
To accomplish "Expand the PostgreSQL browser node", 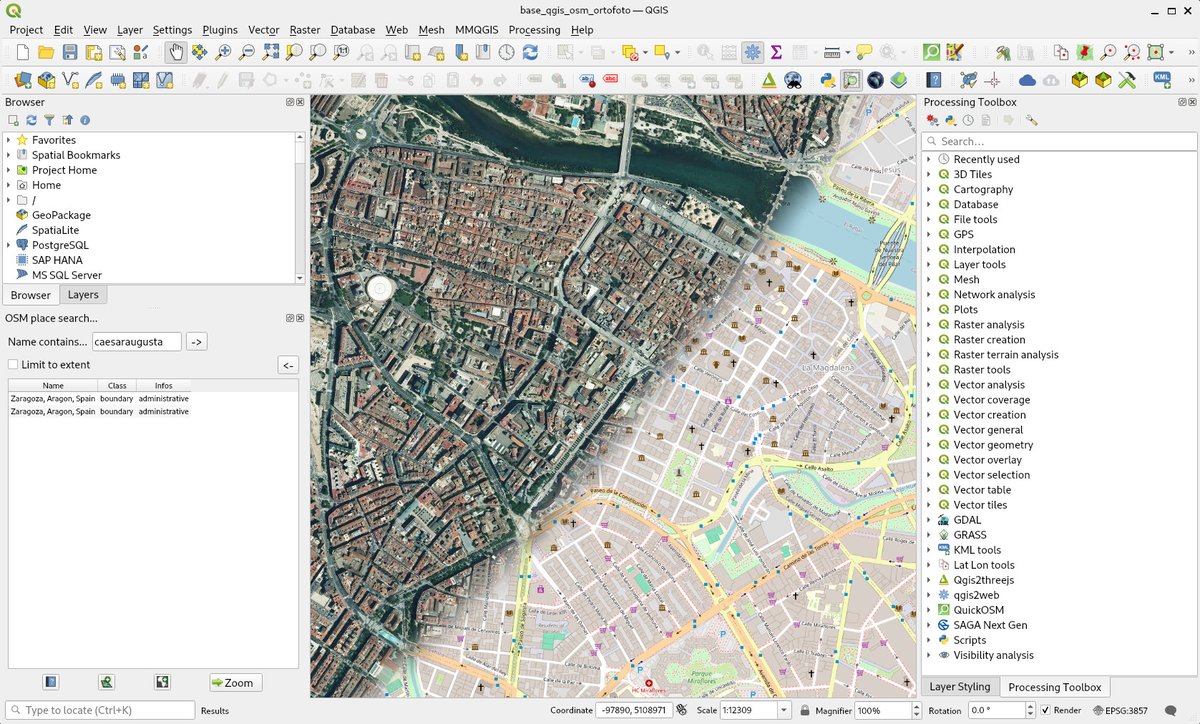I will pyautogui.click(x=9, y=245).
